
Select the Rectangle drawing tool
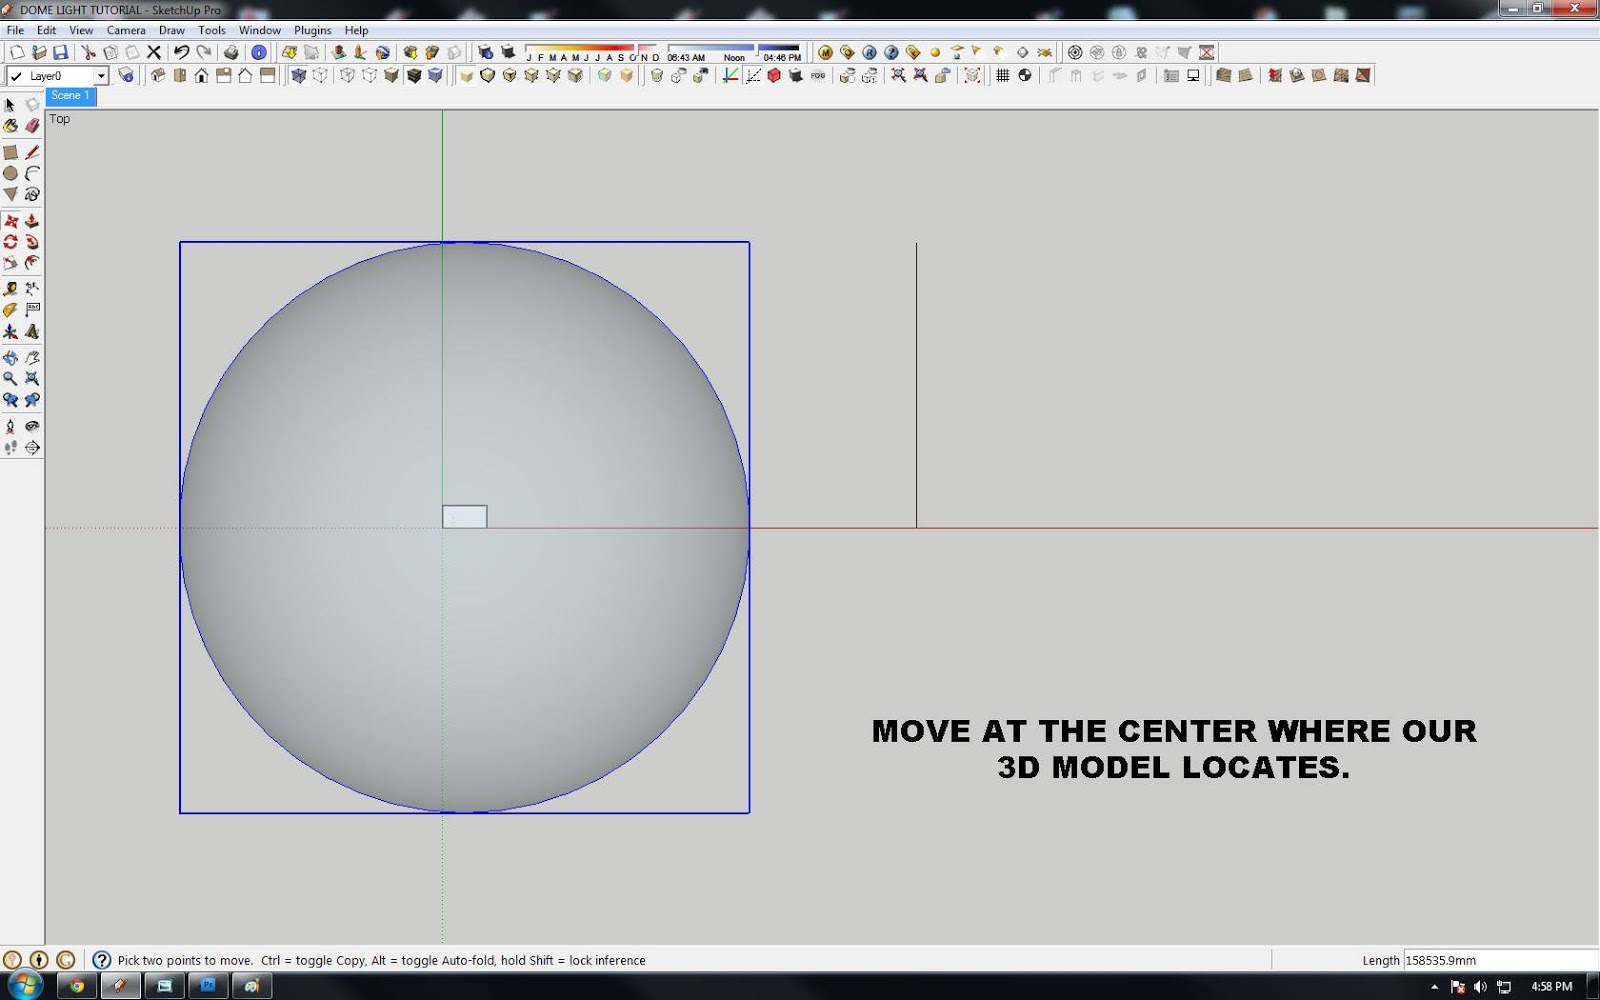[11, 152]
